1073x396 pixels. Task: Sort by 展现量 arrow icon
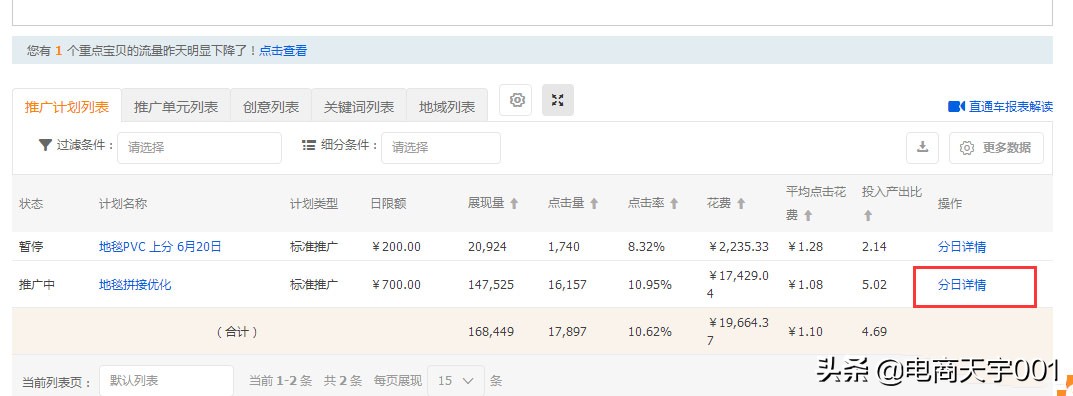point(515,203)
